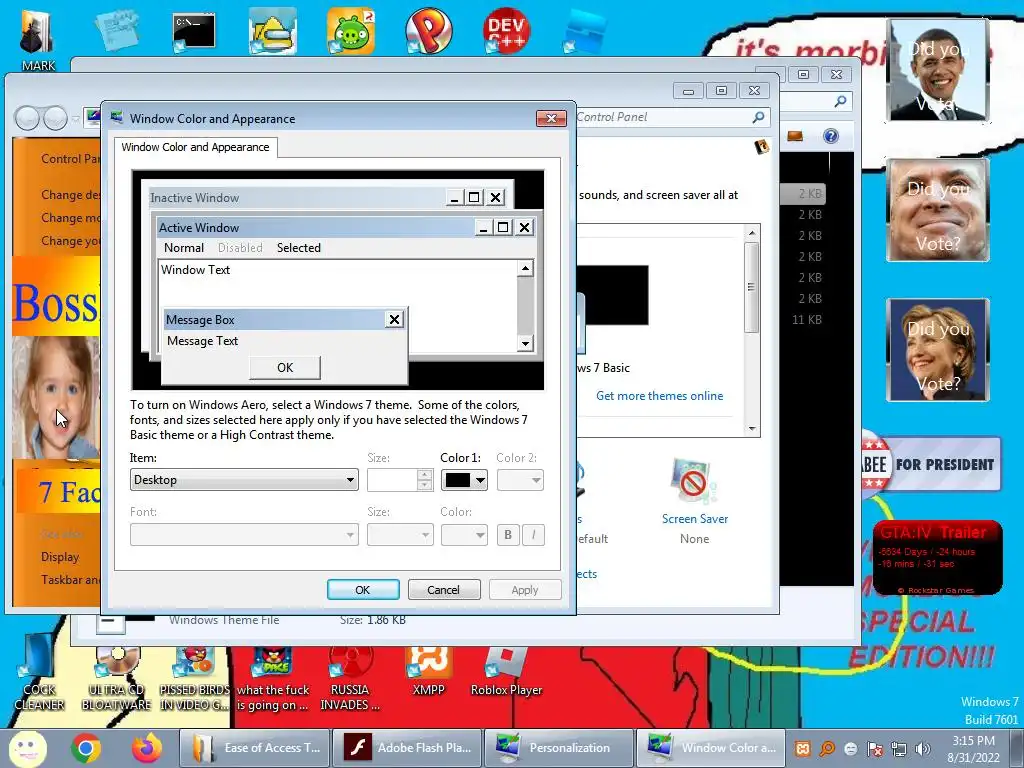Open the Font Size dropdown
Image resolution: width=1024 pixels, height=768 pixels.
point(400,535)
